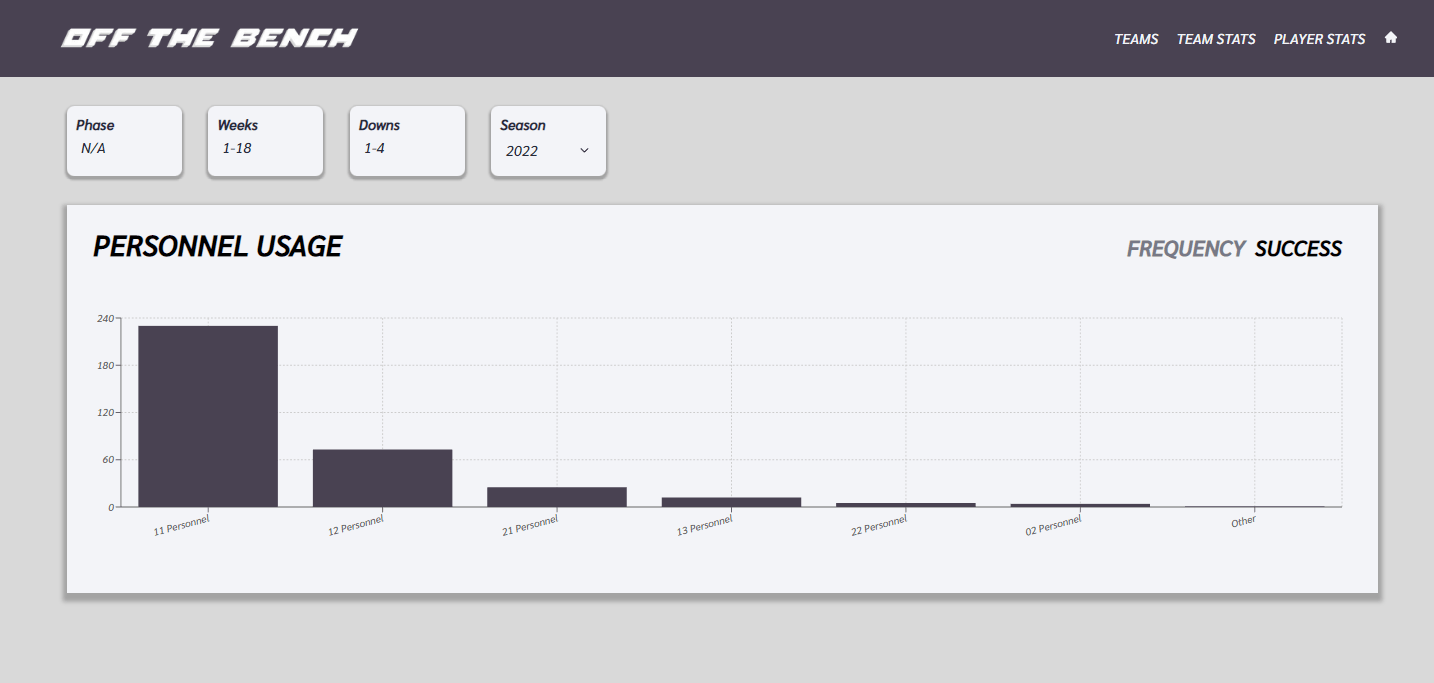Screen dimensions: 1434x683
Task: Click the N/A Phase value
Action: (93, 148)
